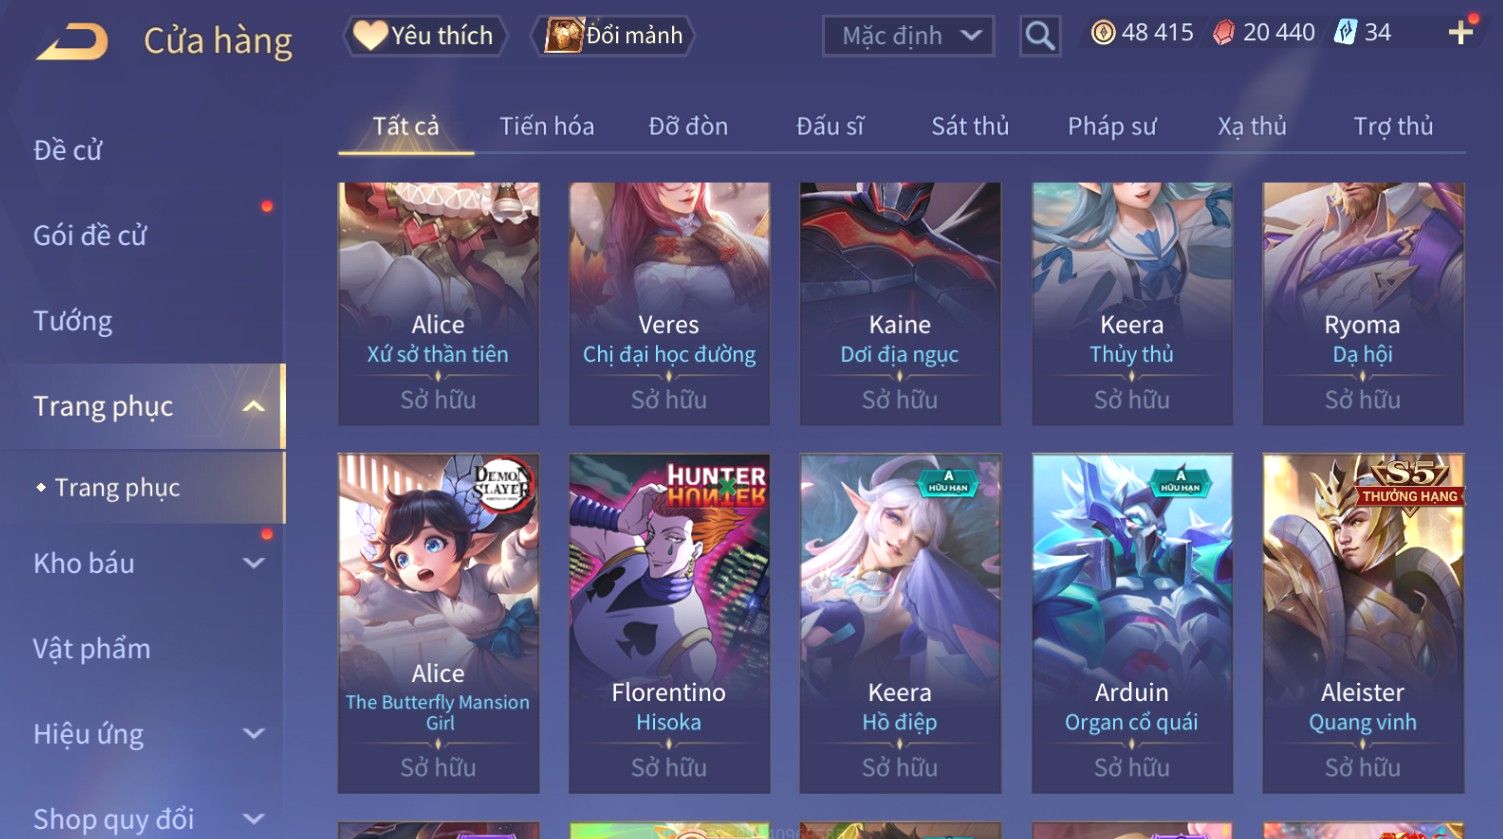Screen dimensions: 1503x839
Task: Tap the golden back arrow icon
Action: [x=72, y=42]
